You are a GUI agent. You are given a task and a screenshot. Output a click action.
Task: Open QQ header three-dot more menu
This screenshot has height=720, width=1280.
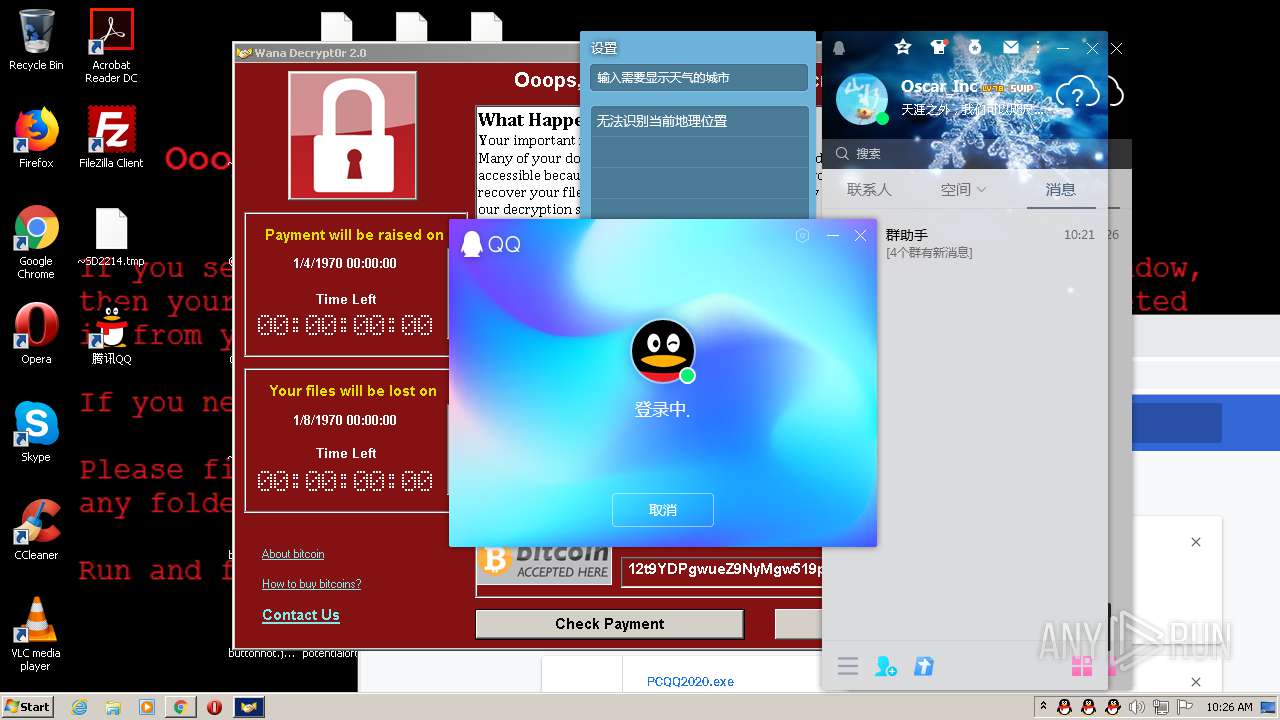point(1037,47)
